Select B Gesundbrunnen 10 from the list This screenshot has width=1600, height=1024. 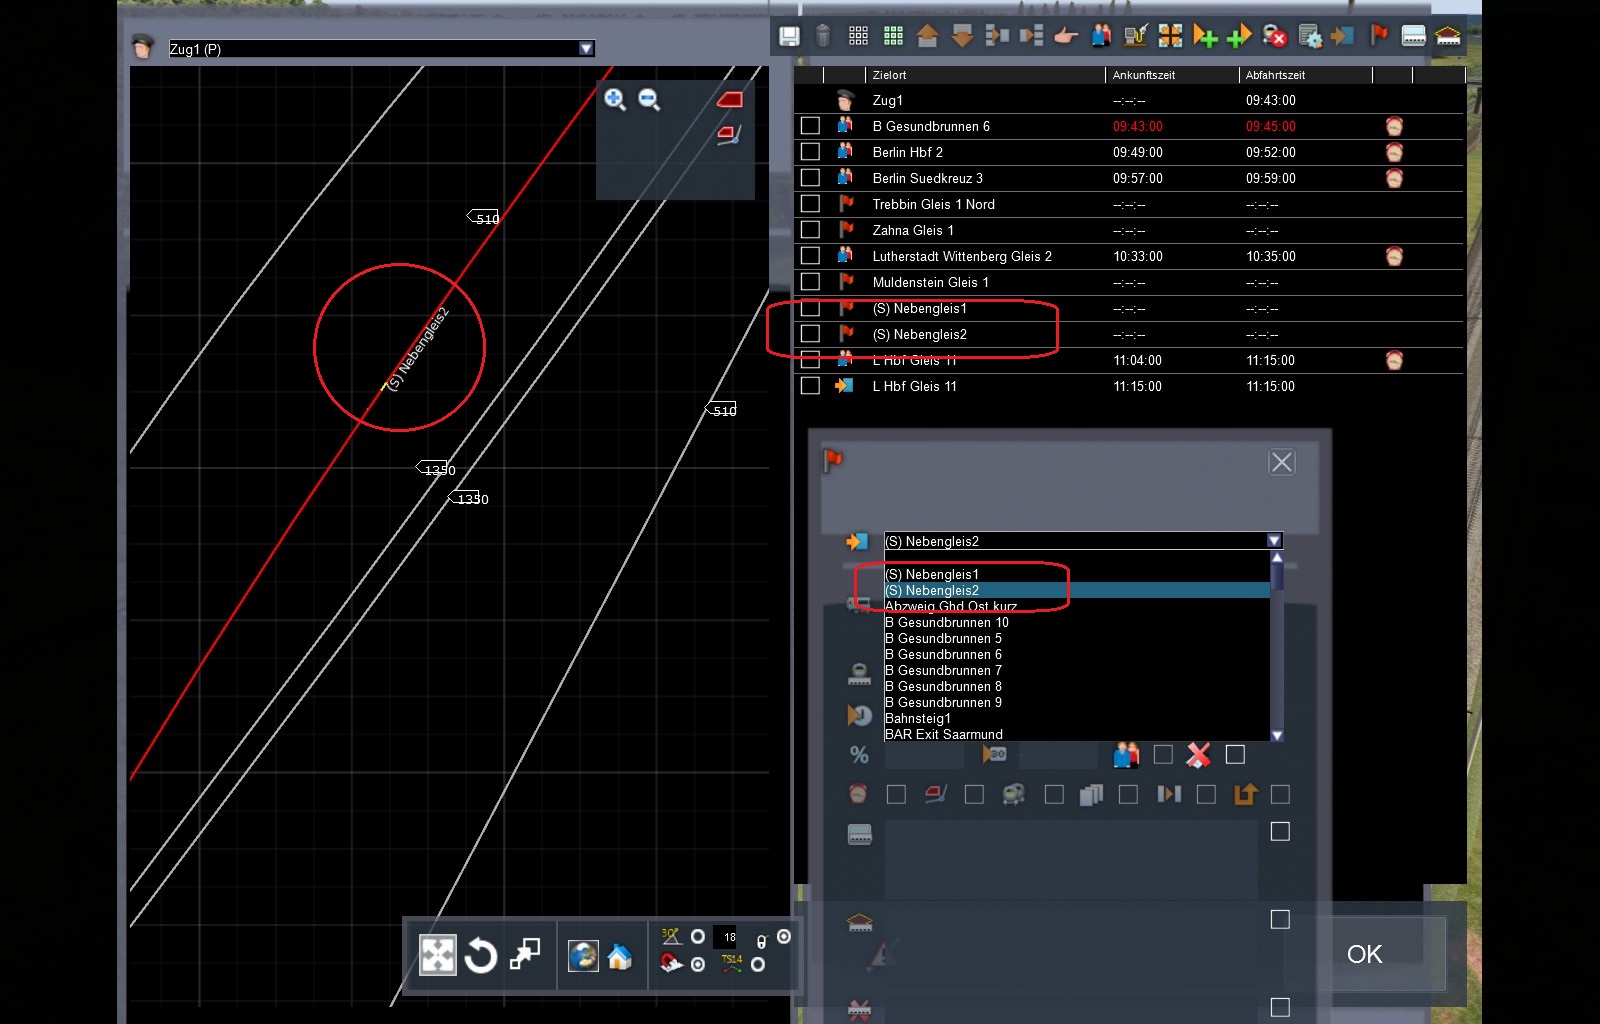click(x=946, y=622)
